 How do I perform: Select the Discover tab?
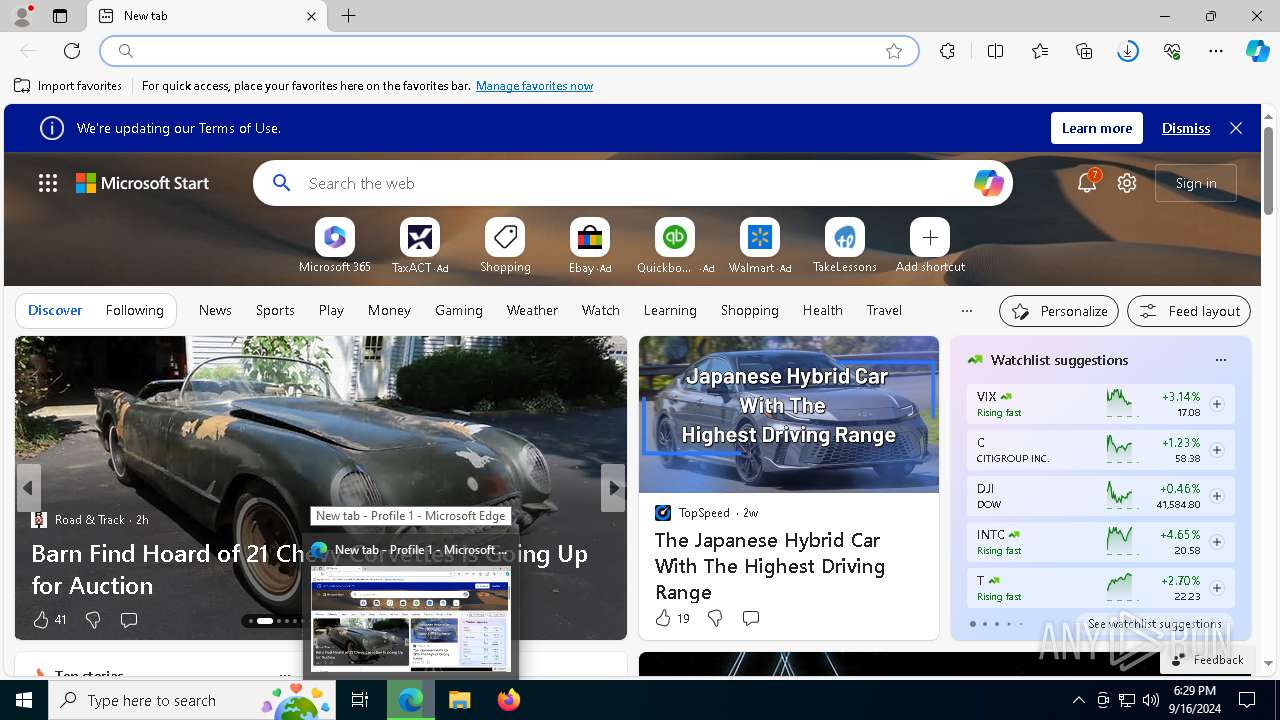[x=55, y=311]
